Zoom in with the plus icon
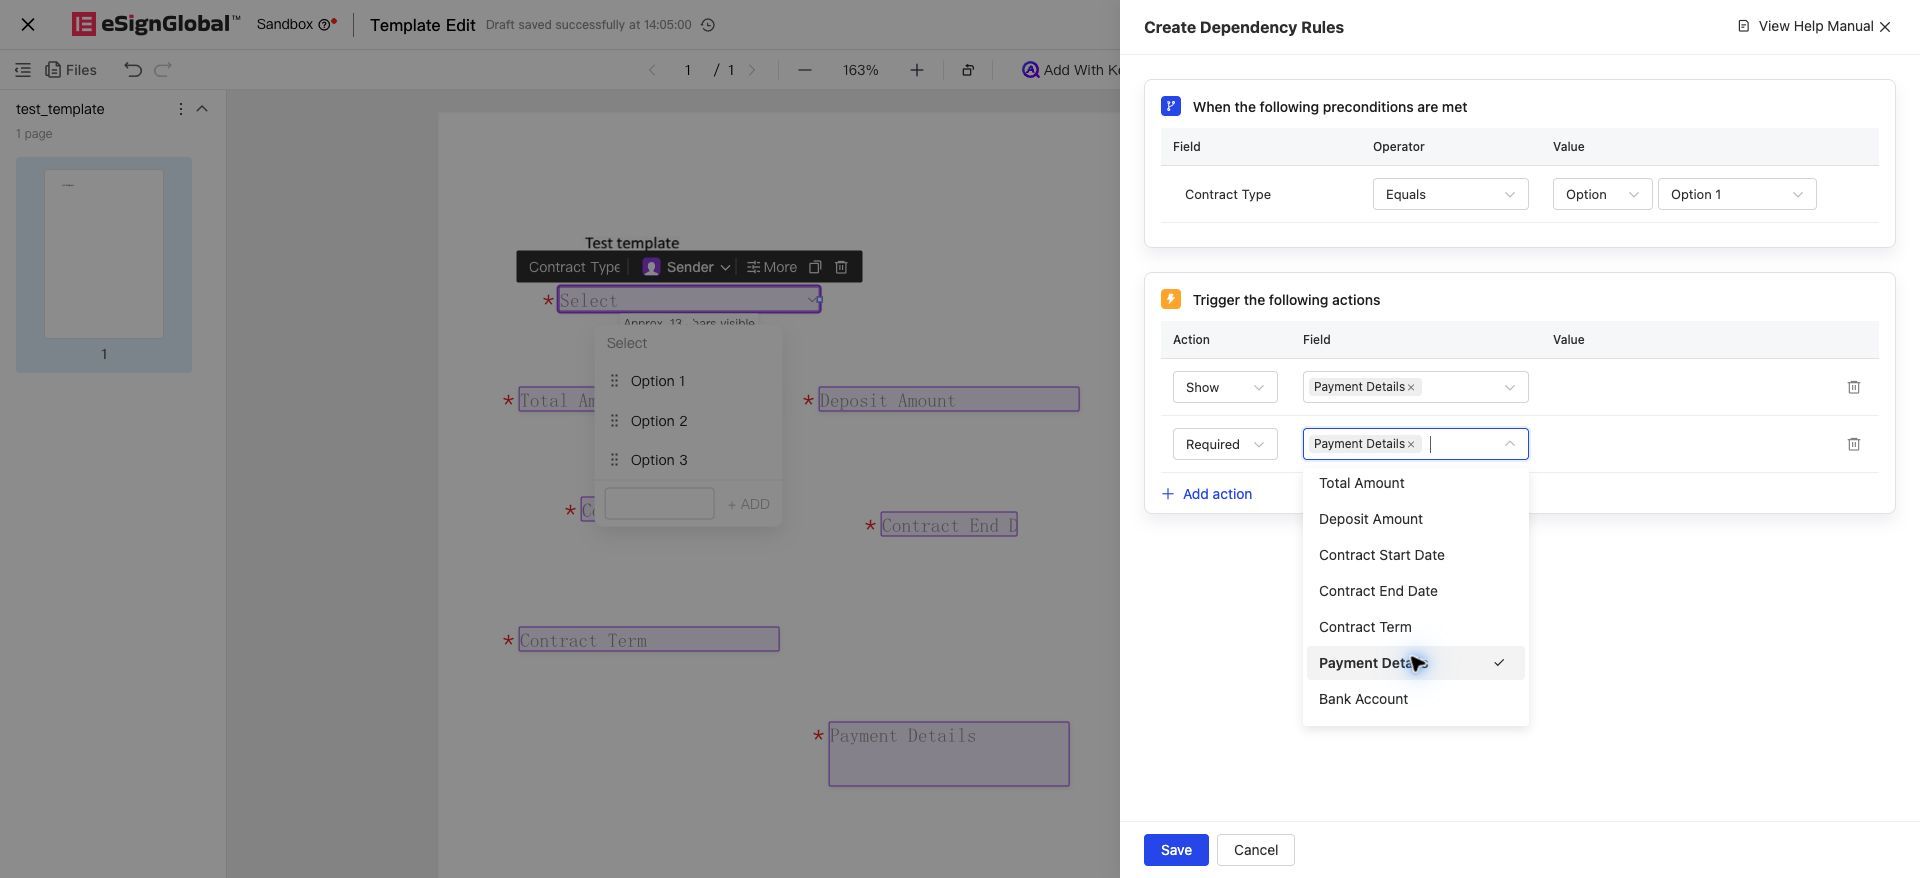This screenshot has width=1920, height=878. click(916, 70)
